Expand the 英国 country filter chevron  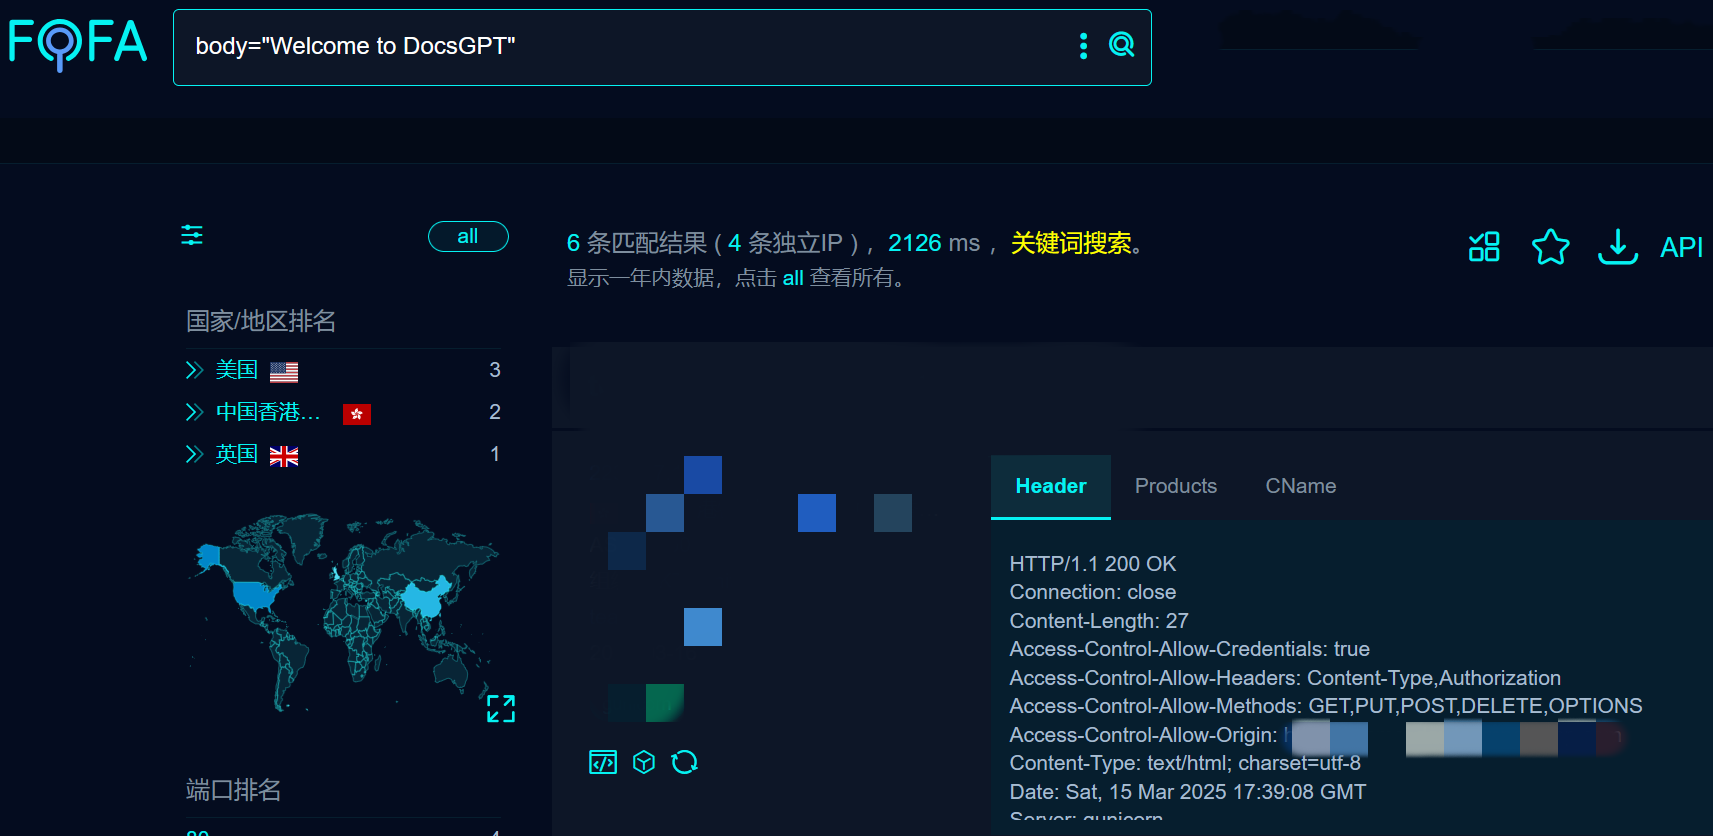(x=194, y=454)
